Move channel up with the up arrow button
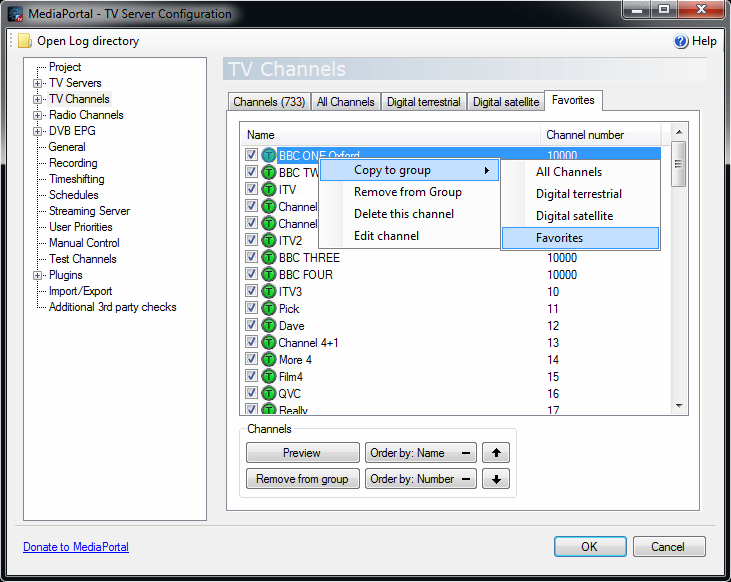 tap(496, 452)
